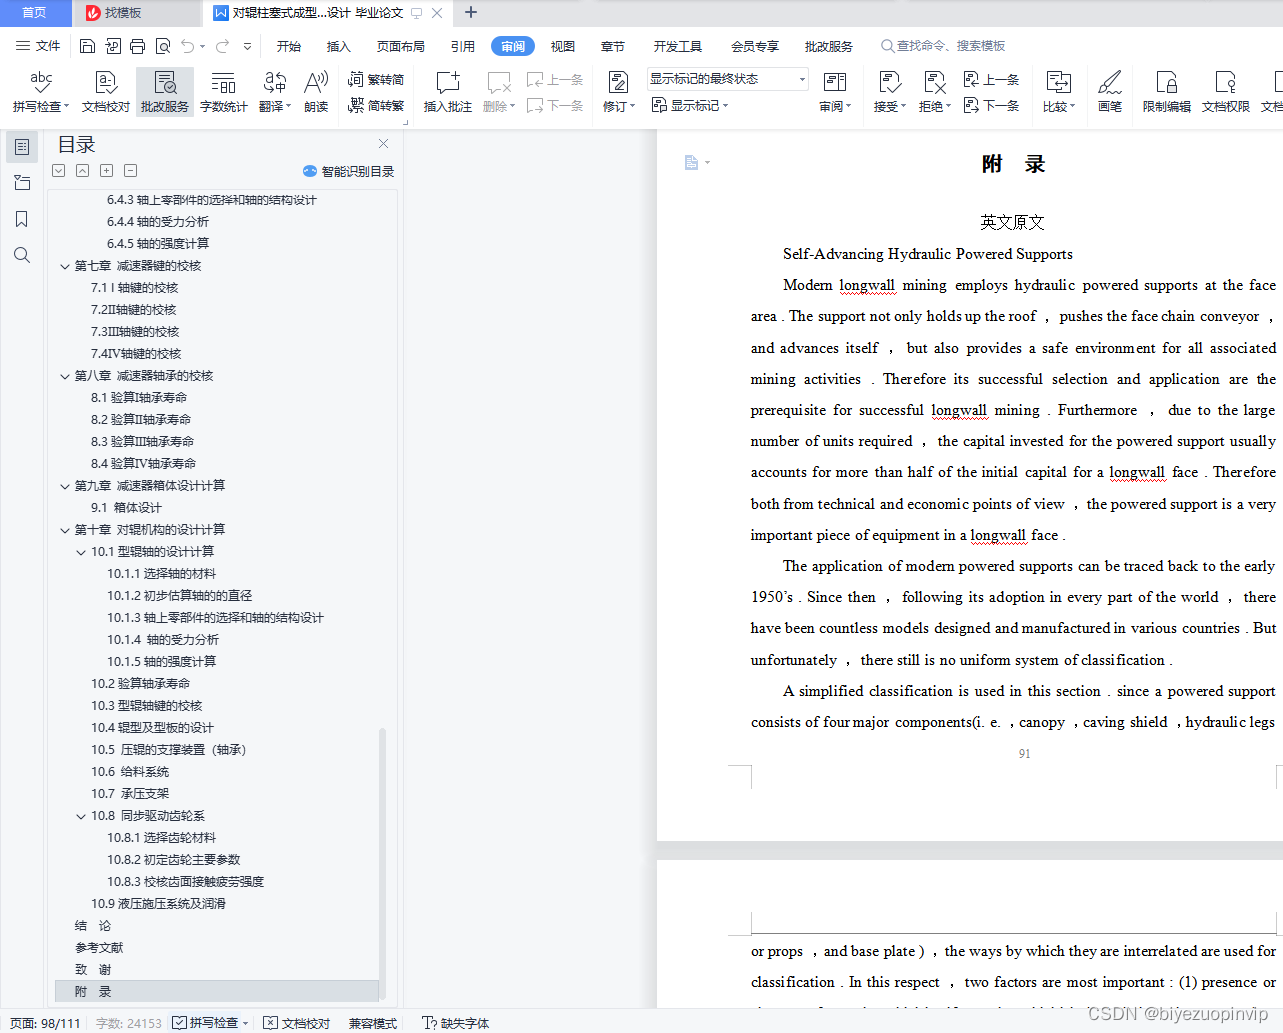Click the 修订 track changes icon

click(619, 83)
